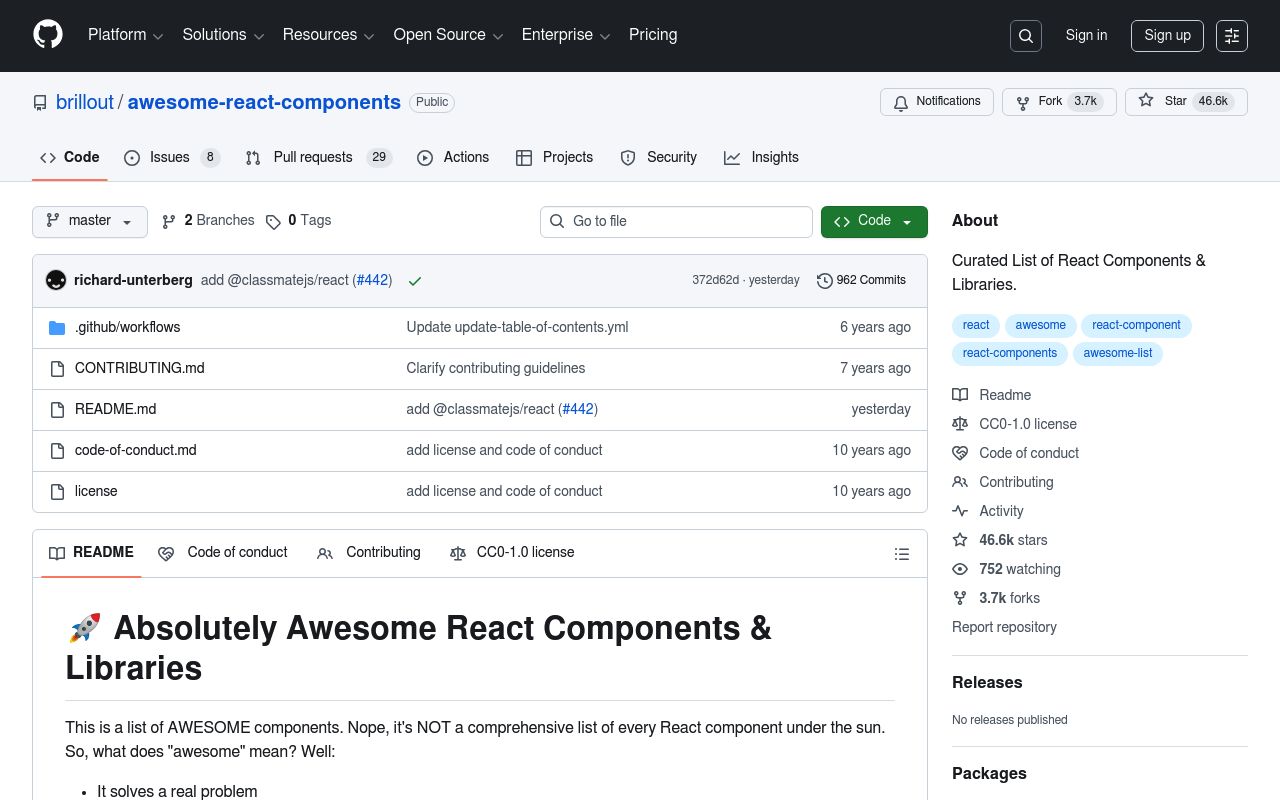
Task: Click the Sign up button
Action: [1167, 36]
